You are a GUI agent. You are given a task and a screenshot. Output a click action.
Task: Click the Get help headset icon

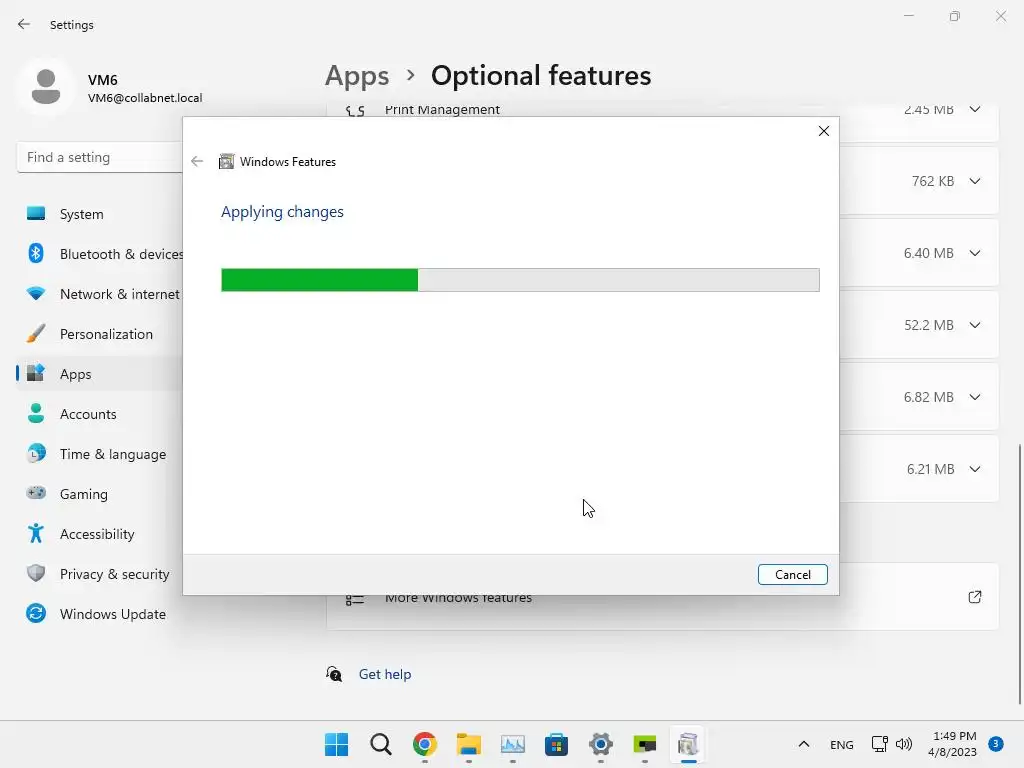[x=334, y=674]
